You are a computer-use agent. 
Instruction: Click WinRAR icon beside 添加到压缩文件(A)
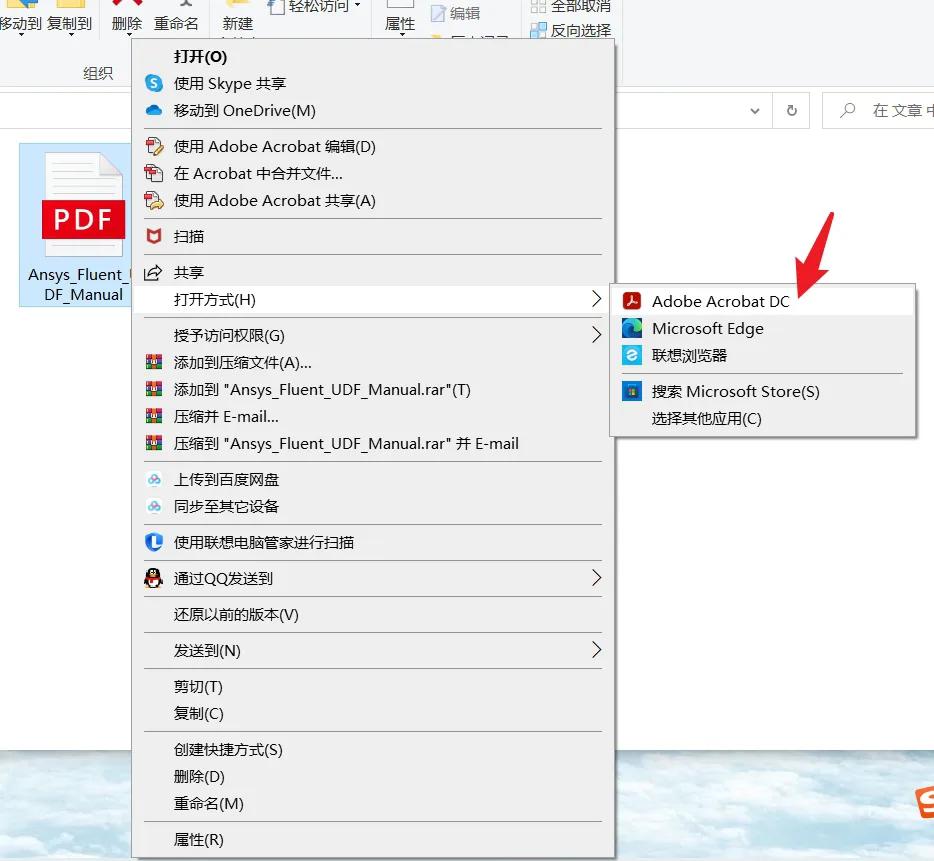pyautogui.click(x=154, y=362)
